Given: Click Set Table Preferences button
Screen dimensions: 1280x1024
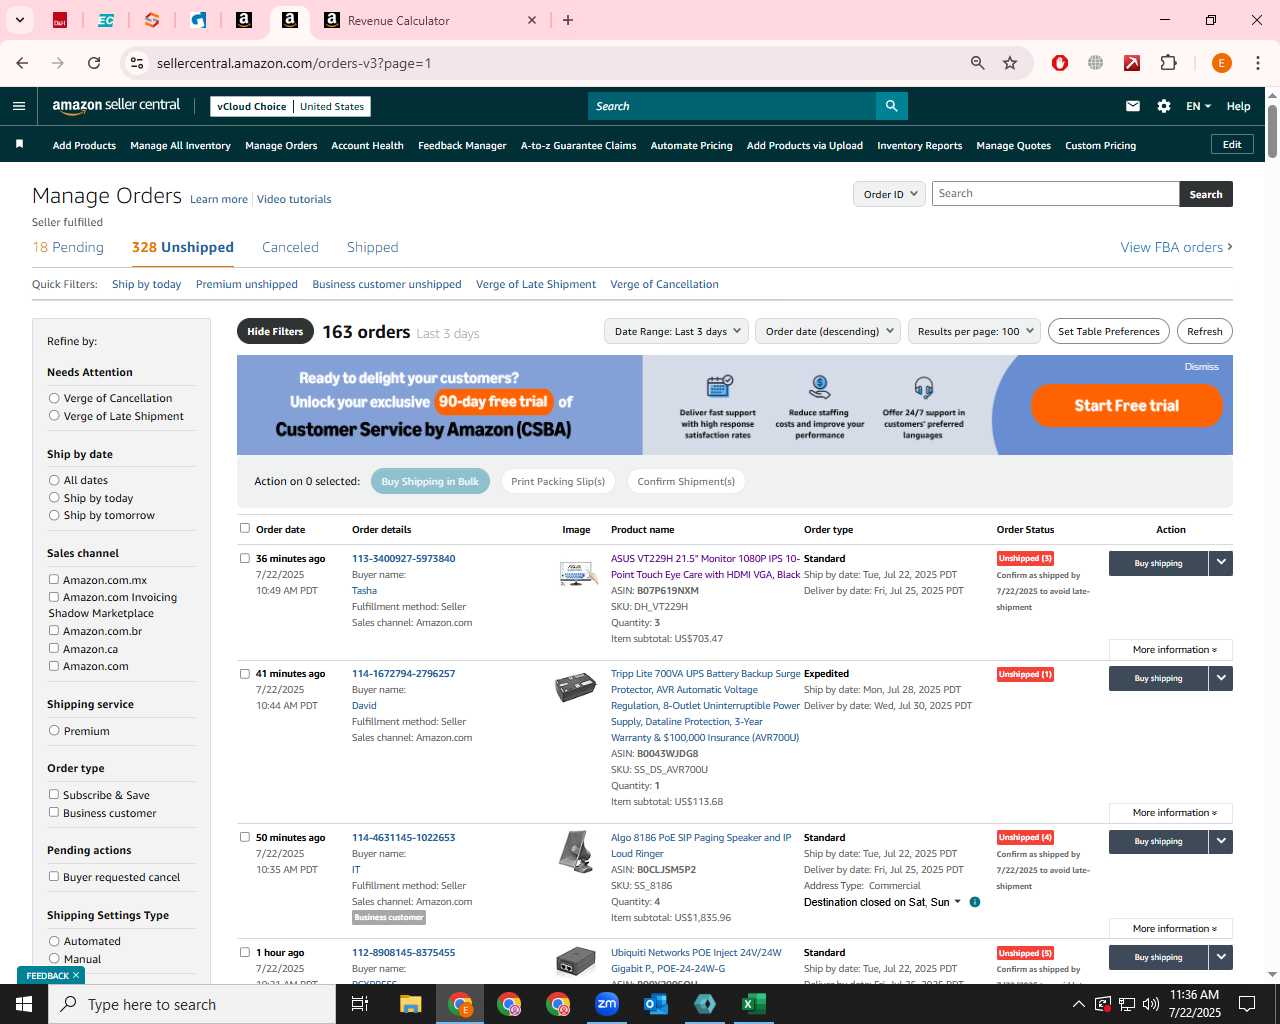Looking at the screenshot, I should tap(1108, 331).
